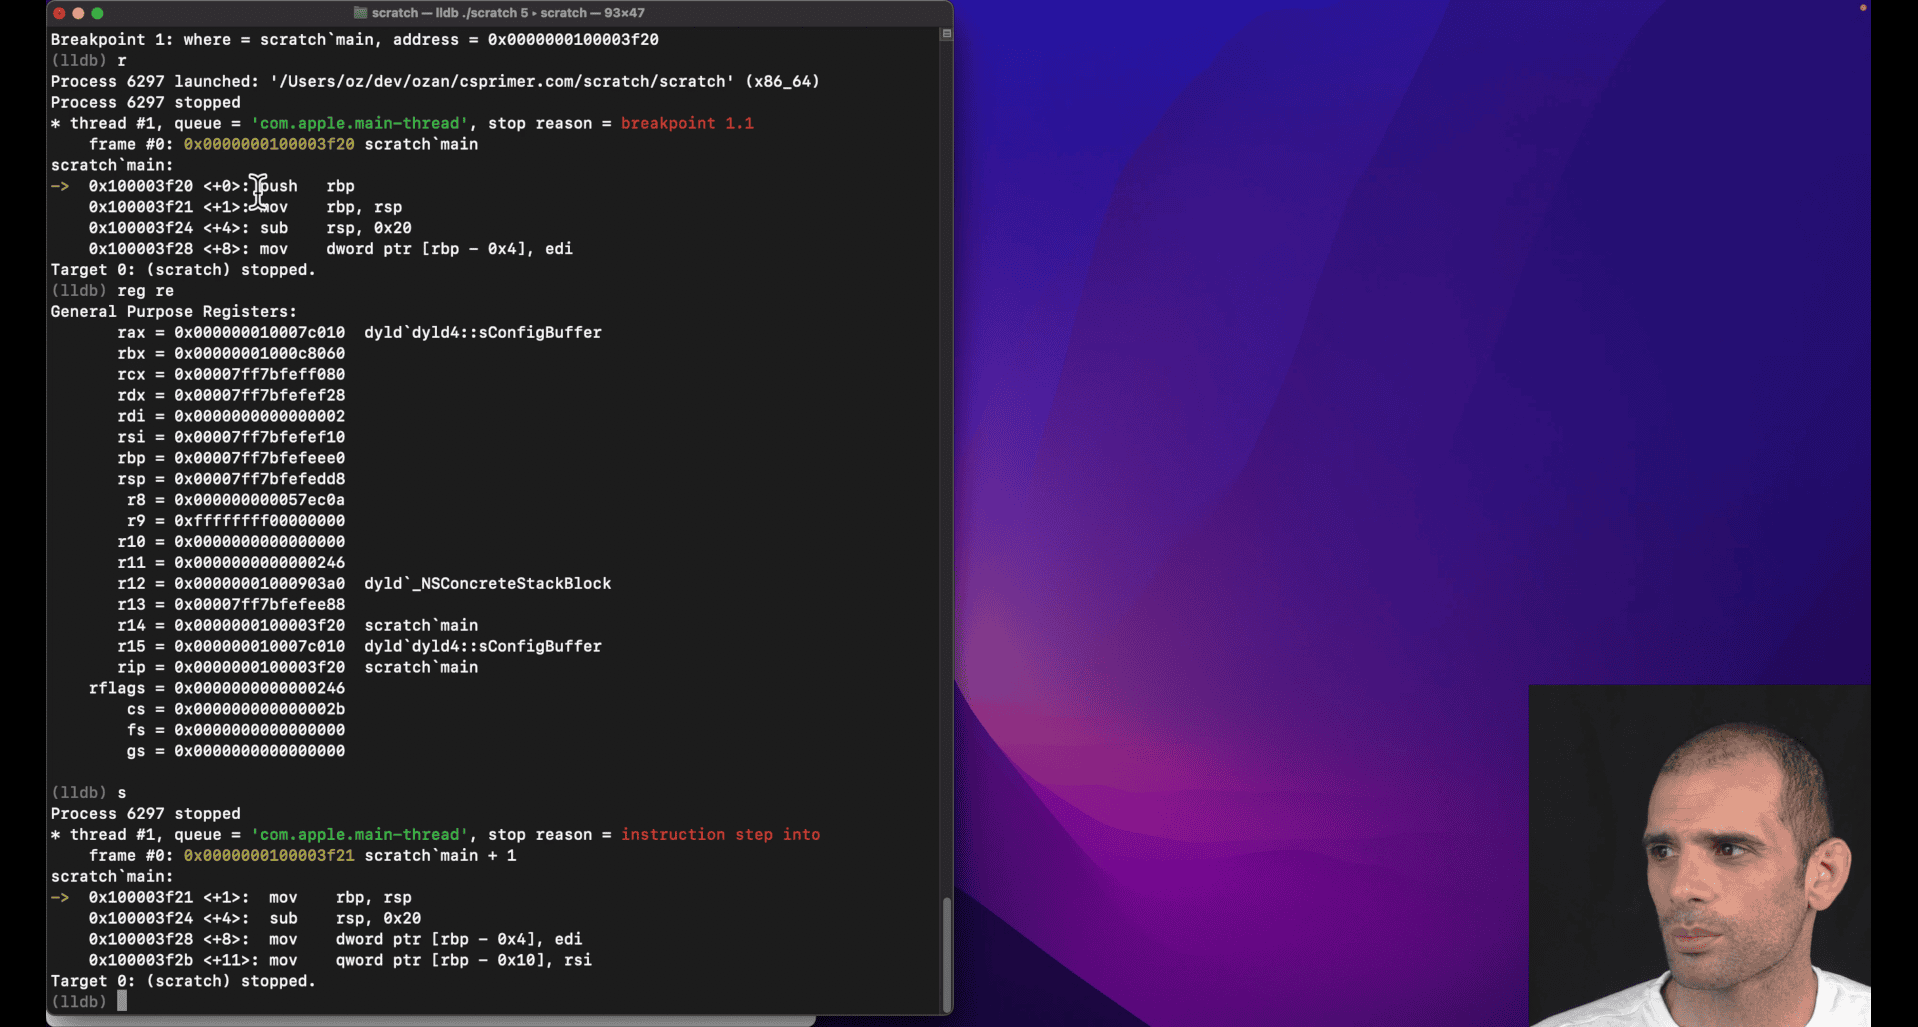Screen dimensions: 1918x1027
Task: Click the terminal window title text
Action: coord(507,13)
